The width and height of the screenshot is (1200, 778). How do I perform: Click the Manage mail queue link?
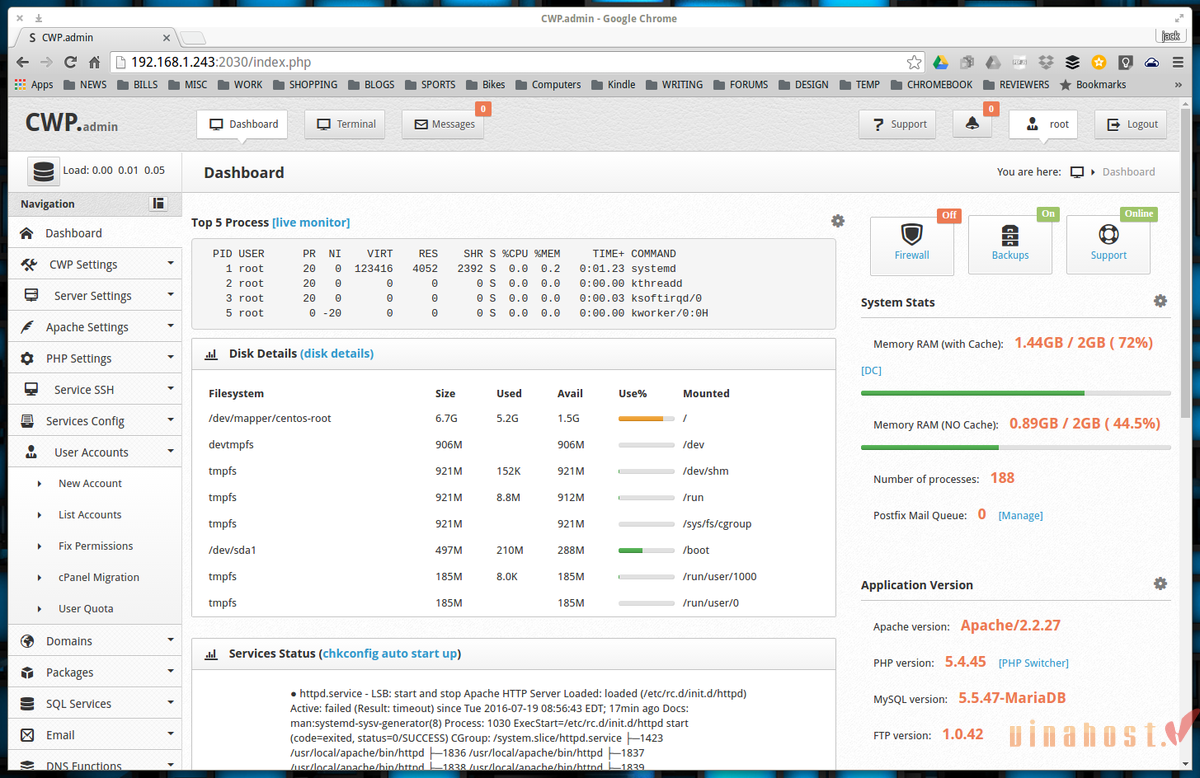[1021, 516]
